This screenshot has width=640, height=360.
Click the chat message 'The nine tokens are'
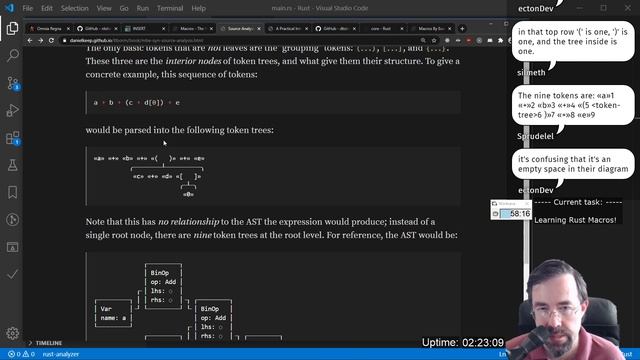tap(573, 105)
